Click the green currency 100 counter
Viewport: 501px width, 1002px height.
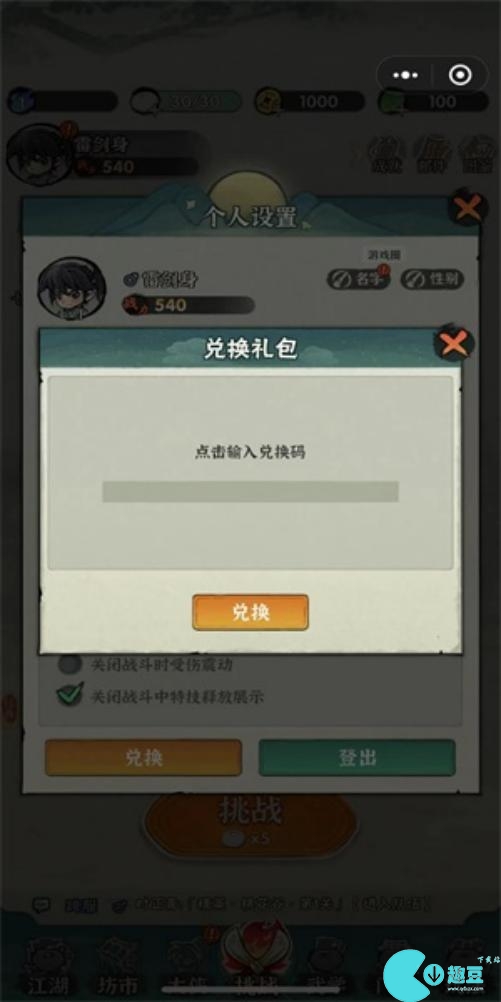click(x=433, y=102)
